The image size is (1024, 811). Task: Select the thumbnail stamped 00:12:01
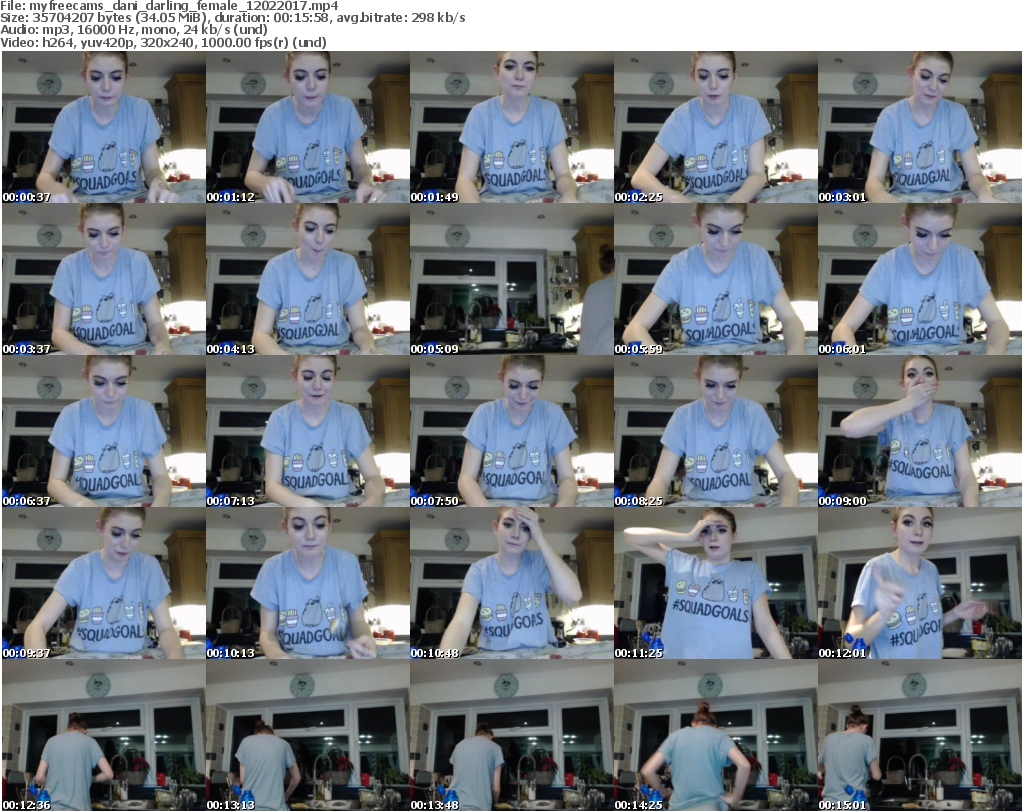click(920, 584)
